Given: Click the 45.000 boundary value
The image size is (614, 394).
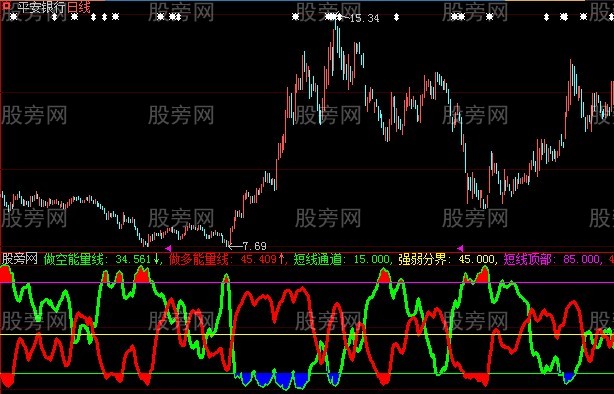Looking at the screenshot, I should pyautogui.click(x=477, y=259).
